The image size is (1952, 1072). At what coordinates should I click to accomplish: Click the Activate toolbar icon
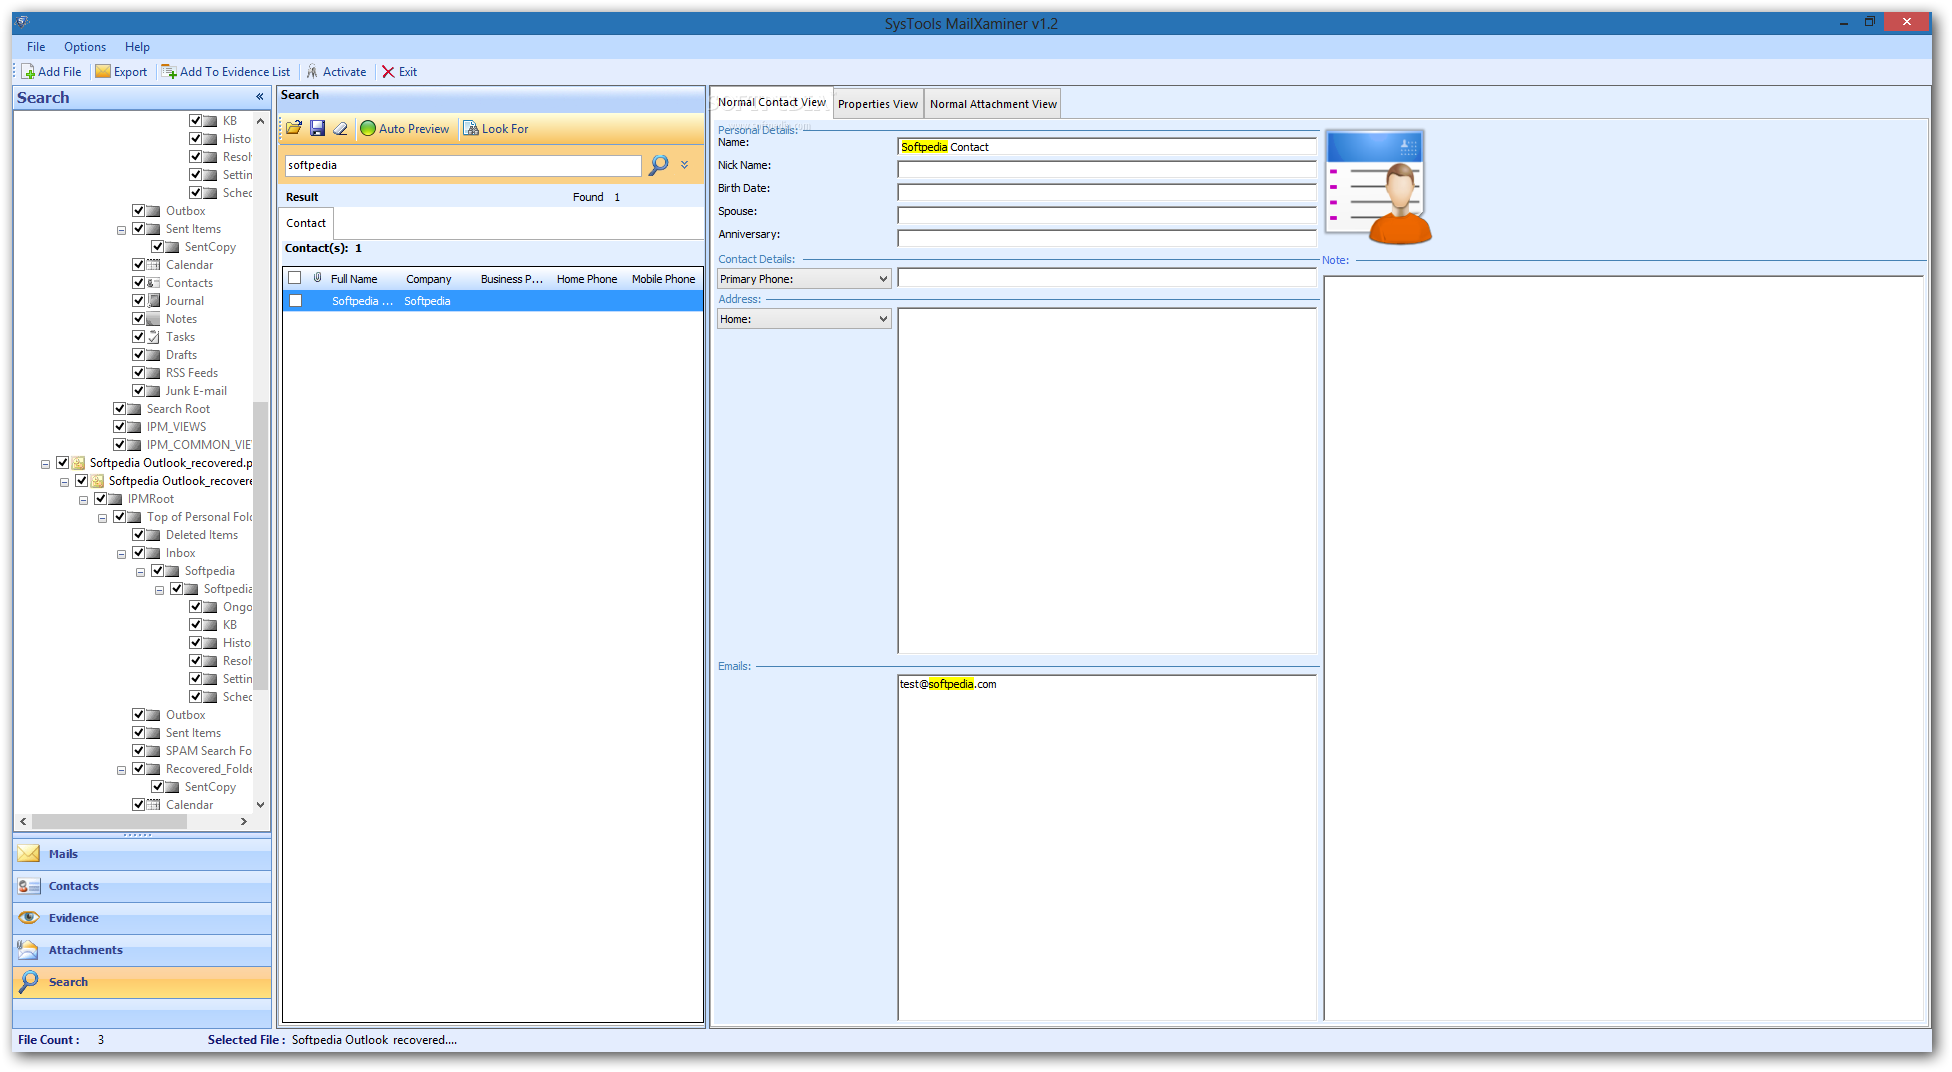pos(312,72)
